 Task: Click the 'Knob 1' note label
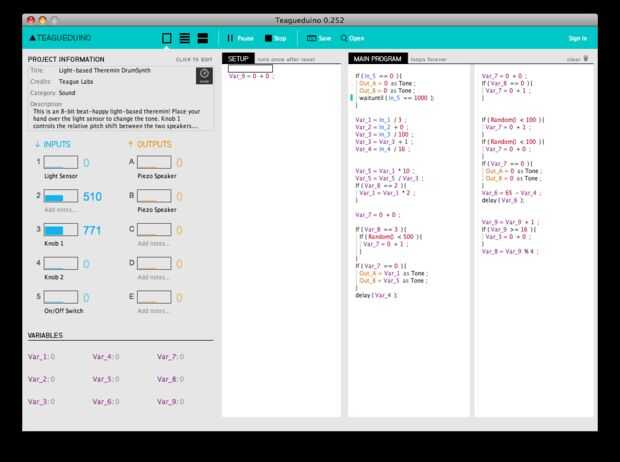tap(54, 243)
